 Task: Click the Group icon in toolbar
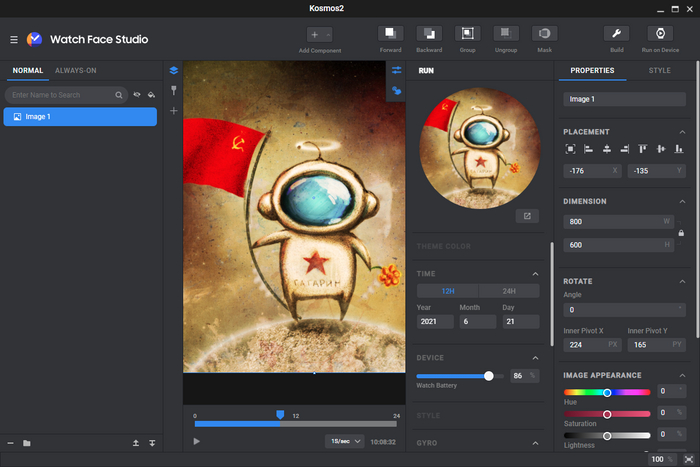[x=468, y=34]
